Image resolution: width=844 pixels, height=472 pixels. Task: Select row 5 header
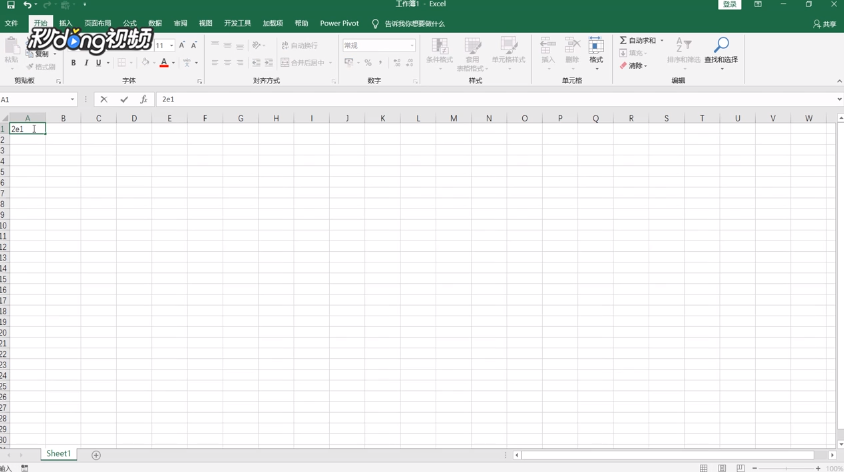[x=3, y=172]
